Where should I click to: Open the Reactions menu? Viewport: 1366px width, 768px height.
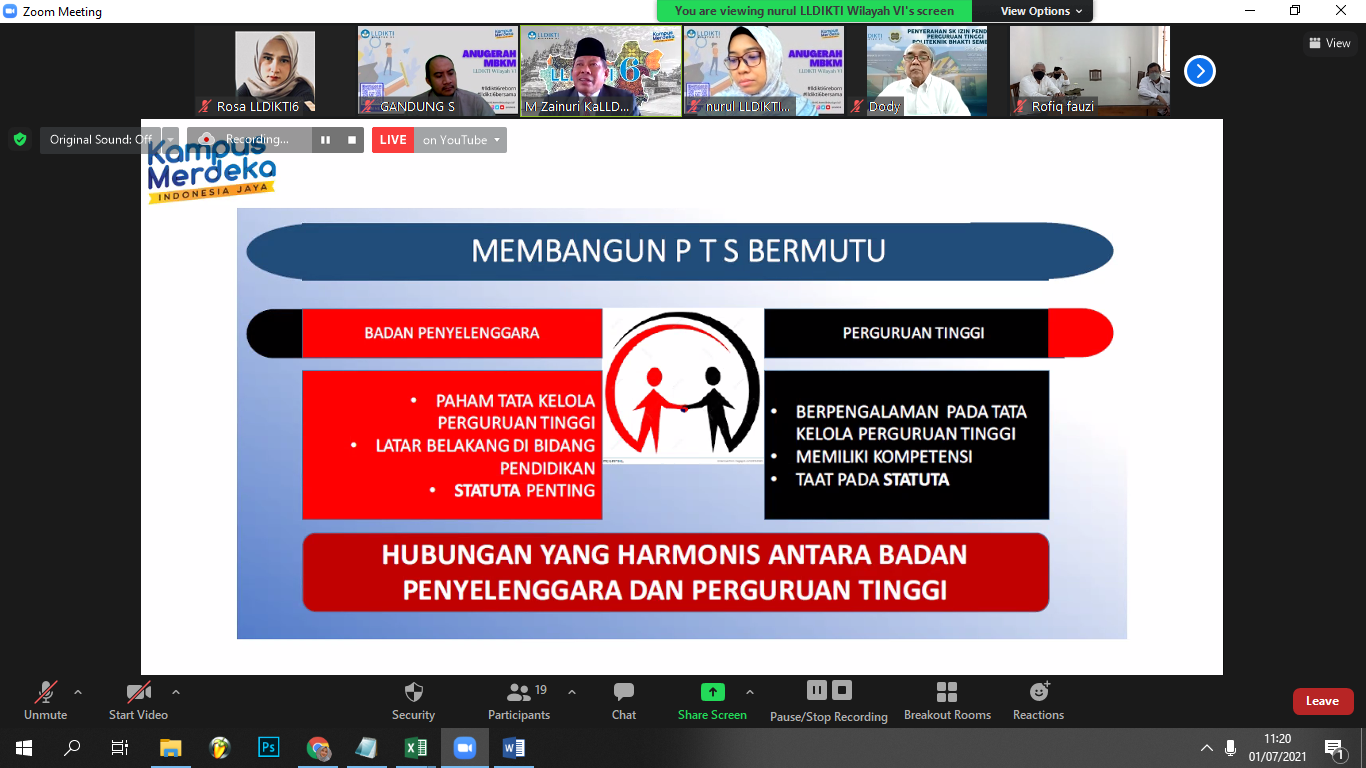1038,700
